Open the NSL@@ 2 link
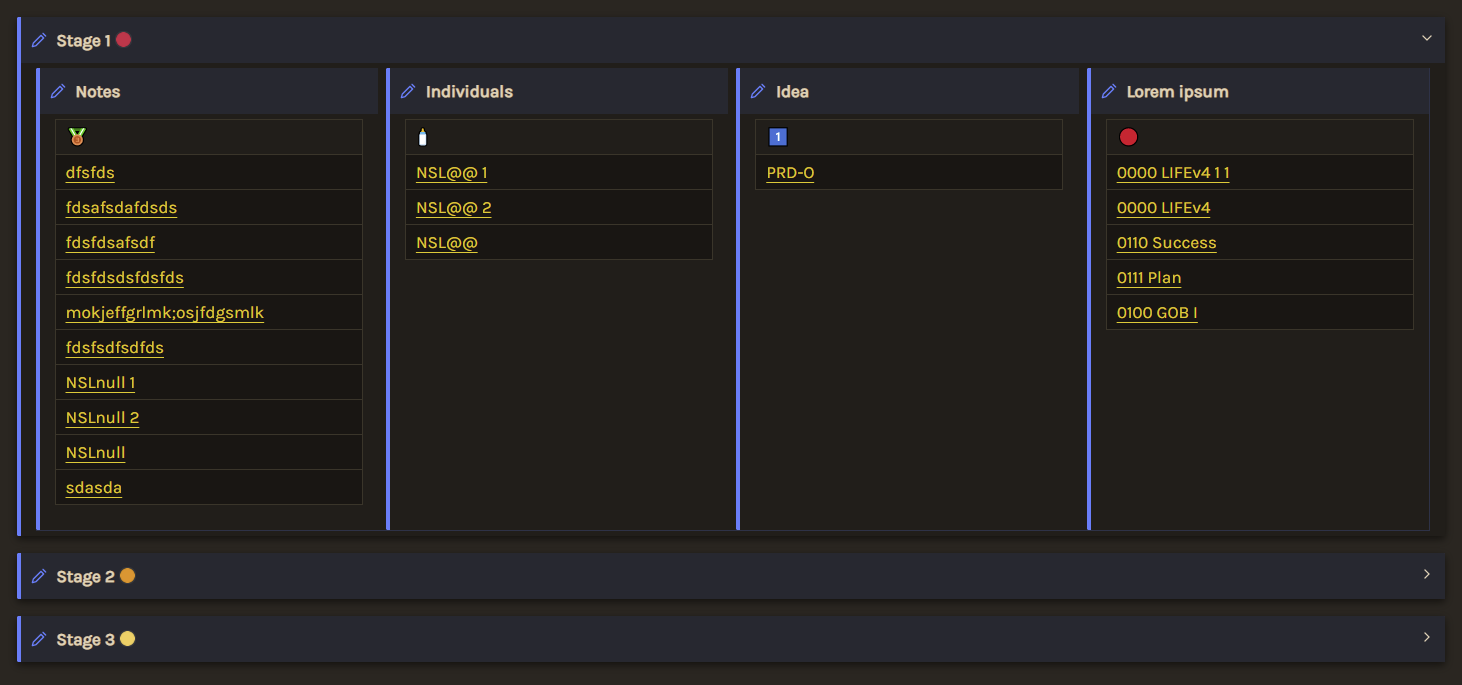The image size is (1462, 685). pos(454,208)
